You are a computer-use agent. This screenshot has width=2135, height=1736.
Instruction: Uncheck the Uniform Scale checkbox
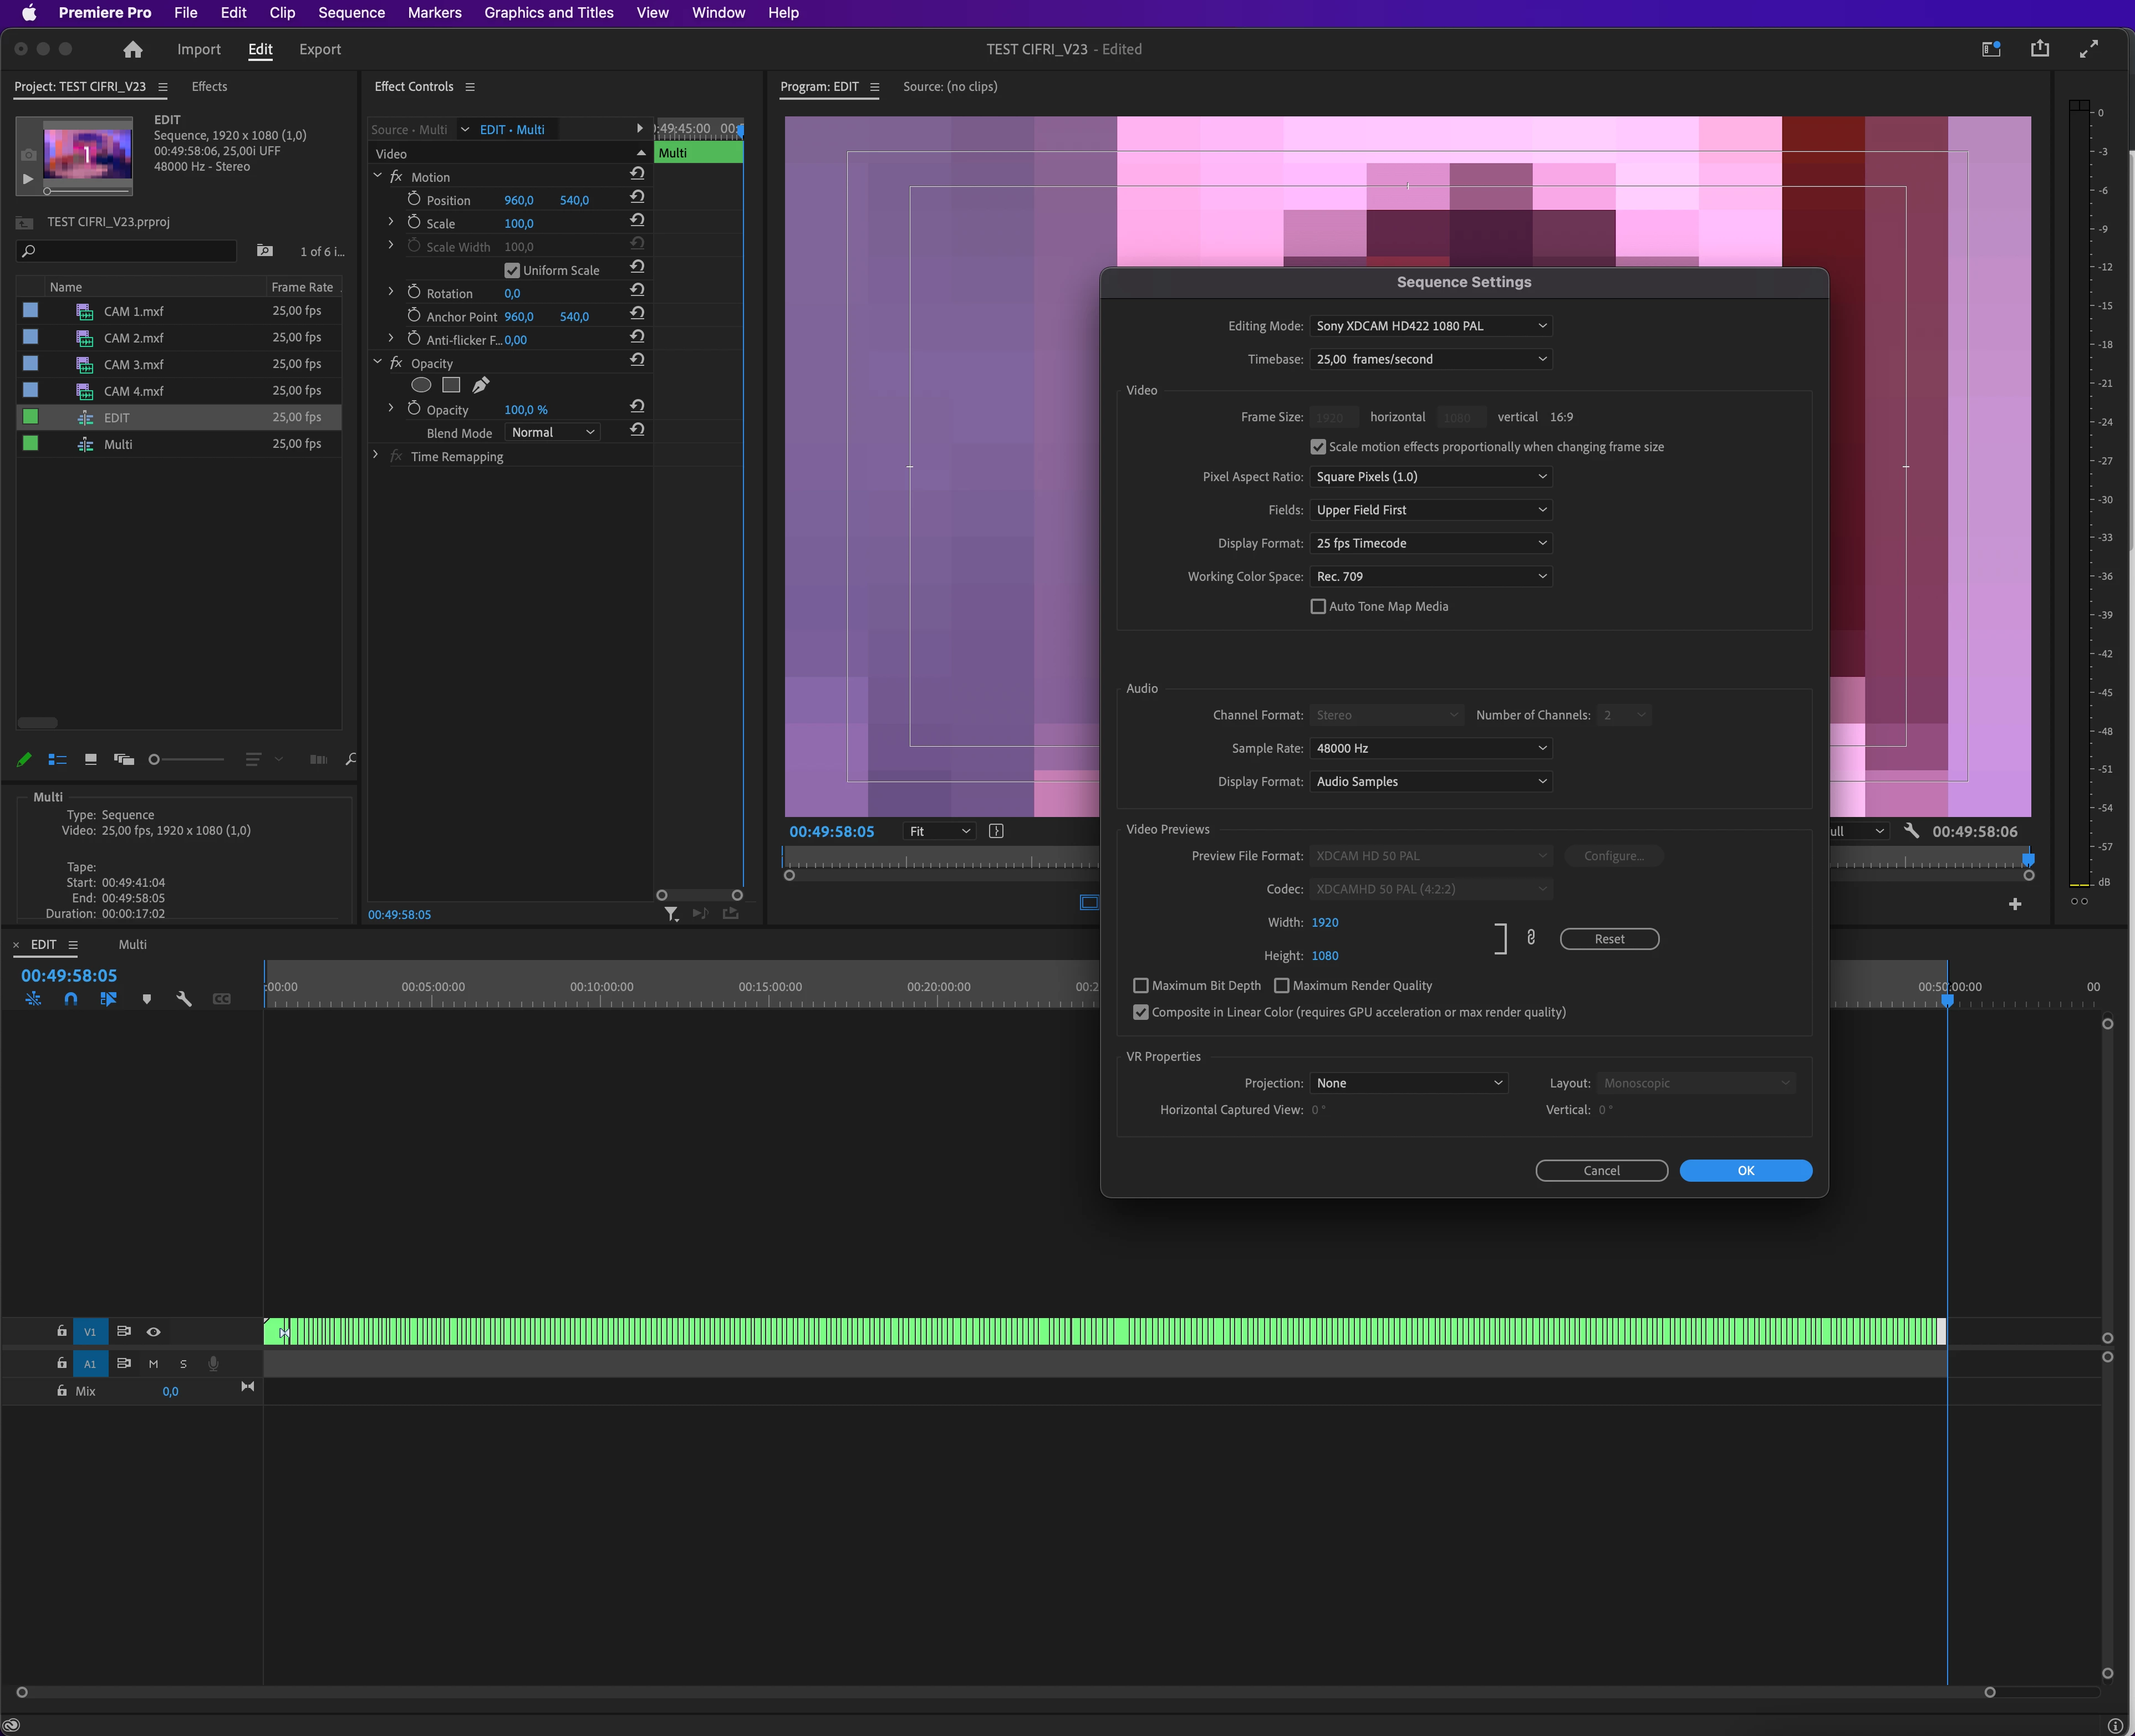point(512,271)
